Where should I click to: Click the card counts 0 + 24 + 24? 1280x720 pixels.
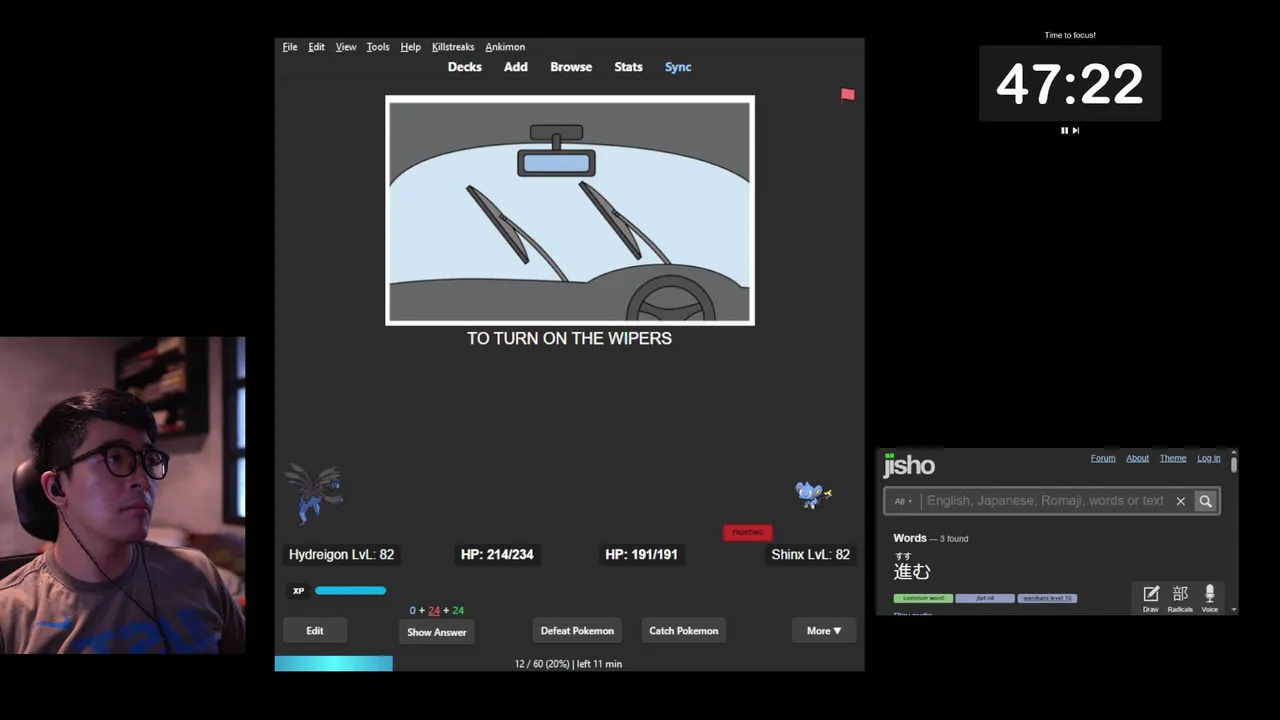click(x=437, y=610)
